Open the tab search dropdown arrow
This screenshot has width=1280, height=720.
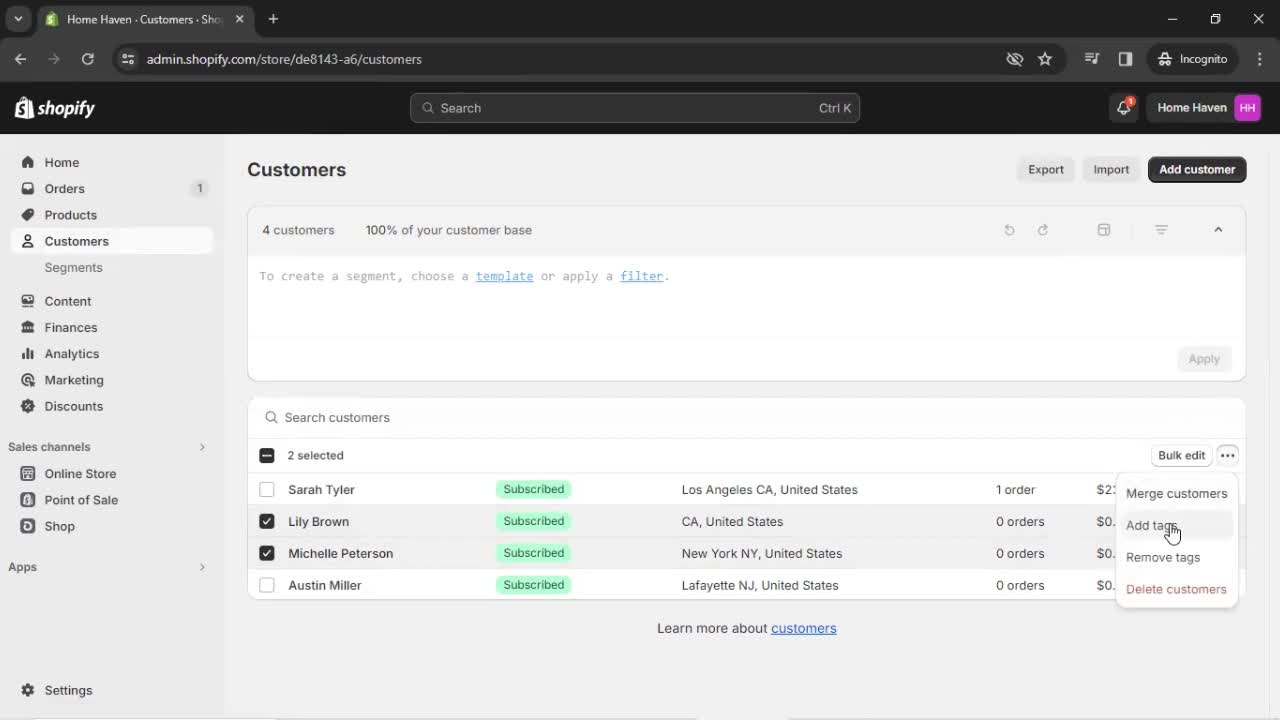tap(18, 19)
